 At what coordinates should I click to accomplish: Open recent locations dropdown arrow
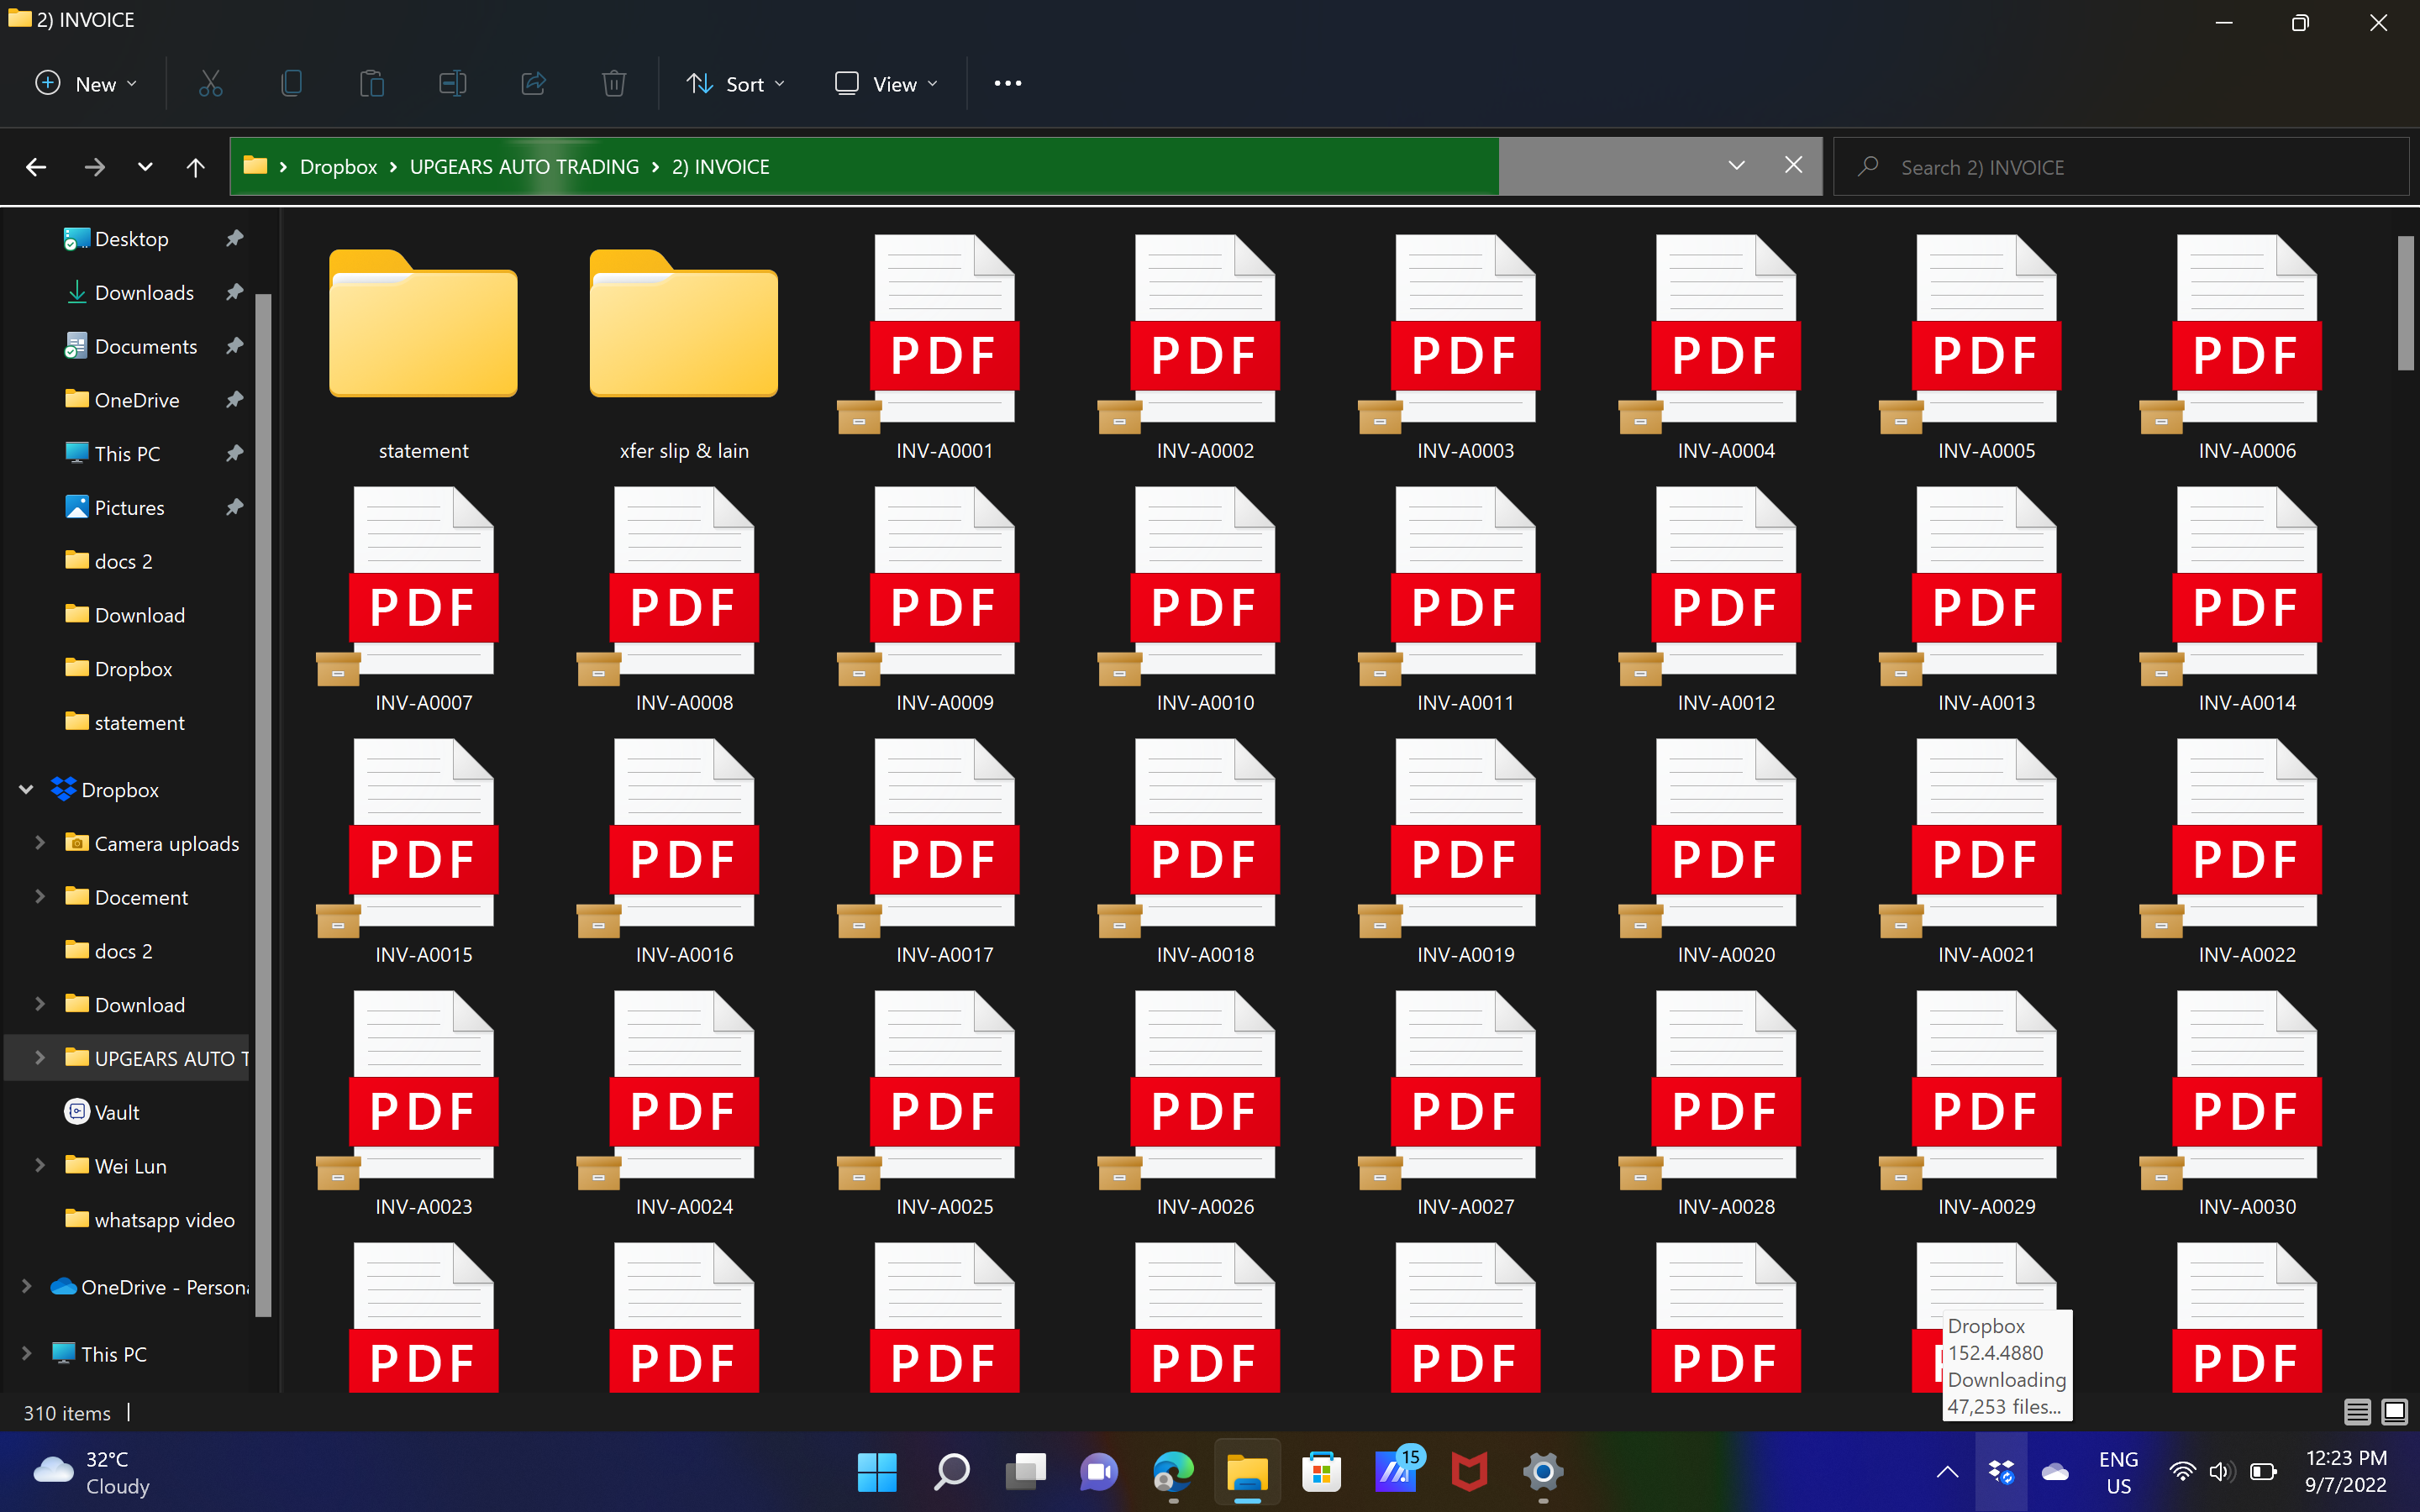point(145,167)
